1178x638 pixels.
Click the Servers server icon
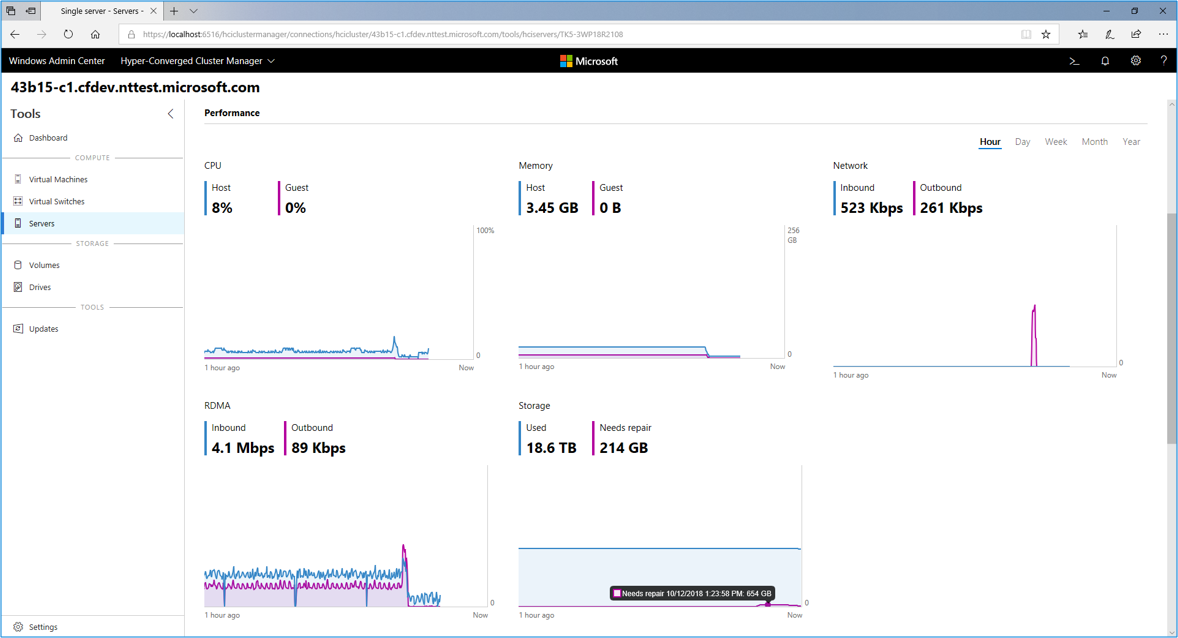(x=18, y=223)
